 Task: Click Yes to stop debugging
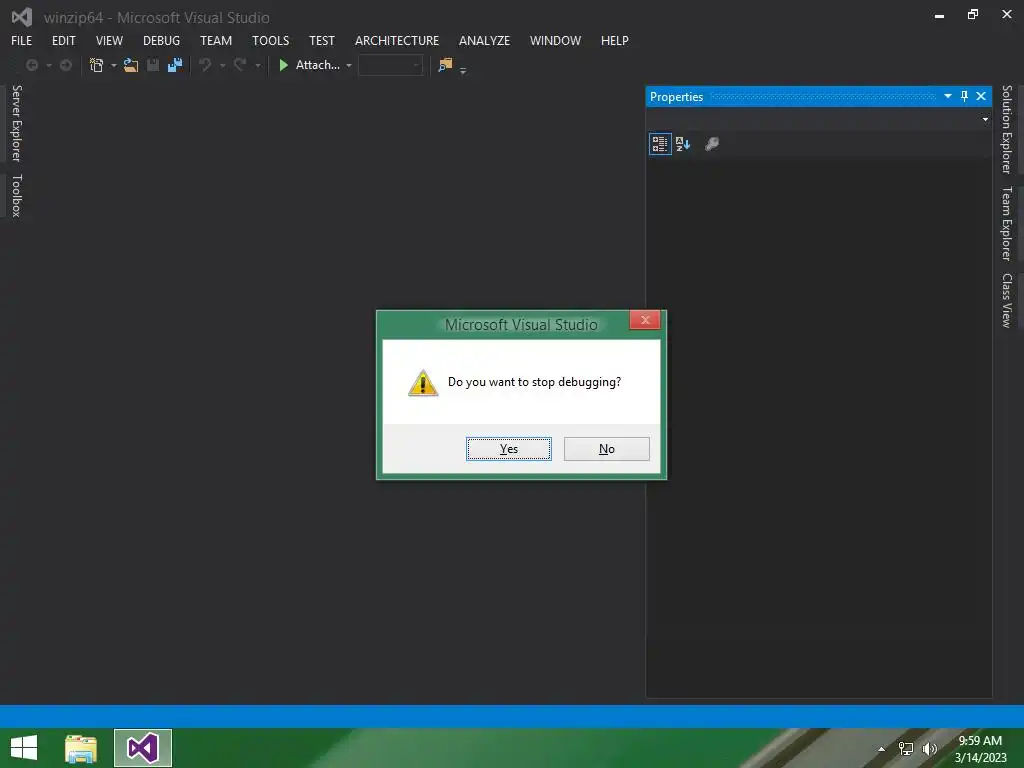click(509, 449)
